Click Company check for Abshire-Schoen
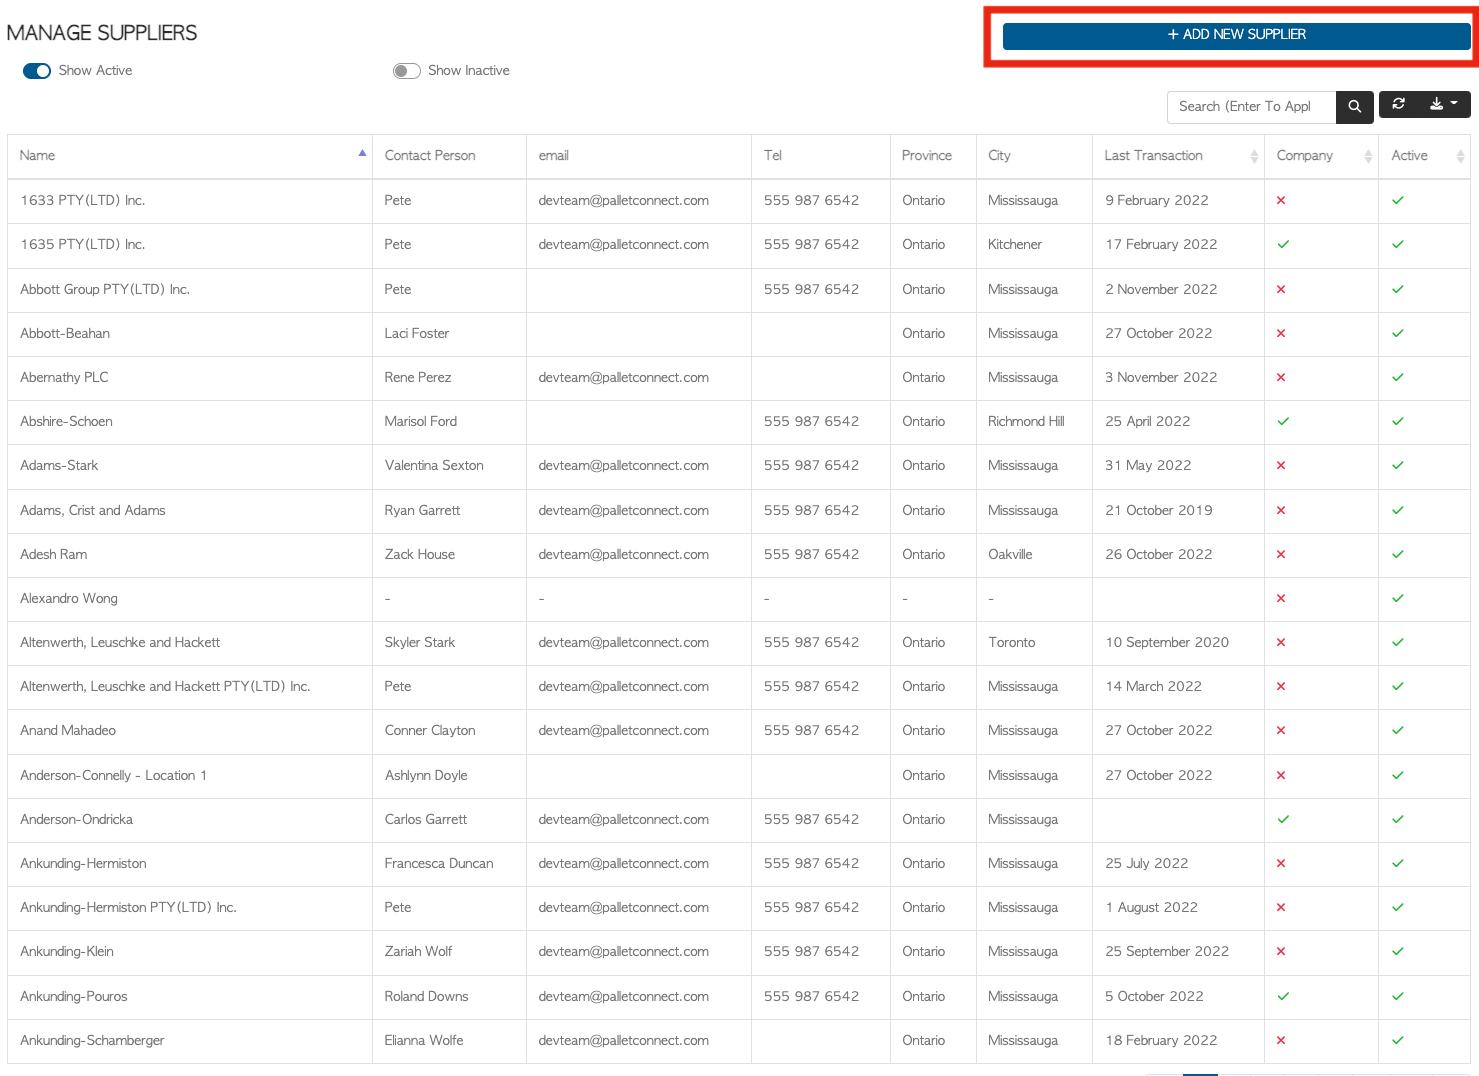The image size is (1479, 1076). [1283, 422]
